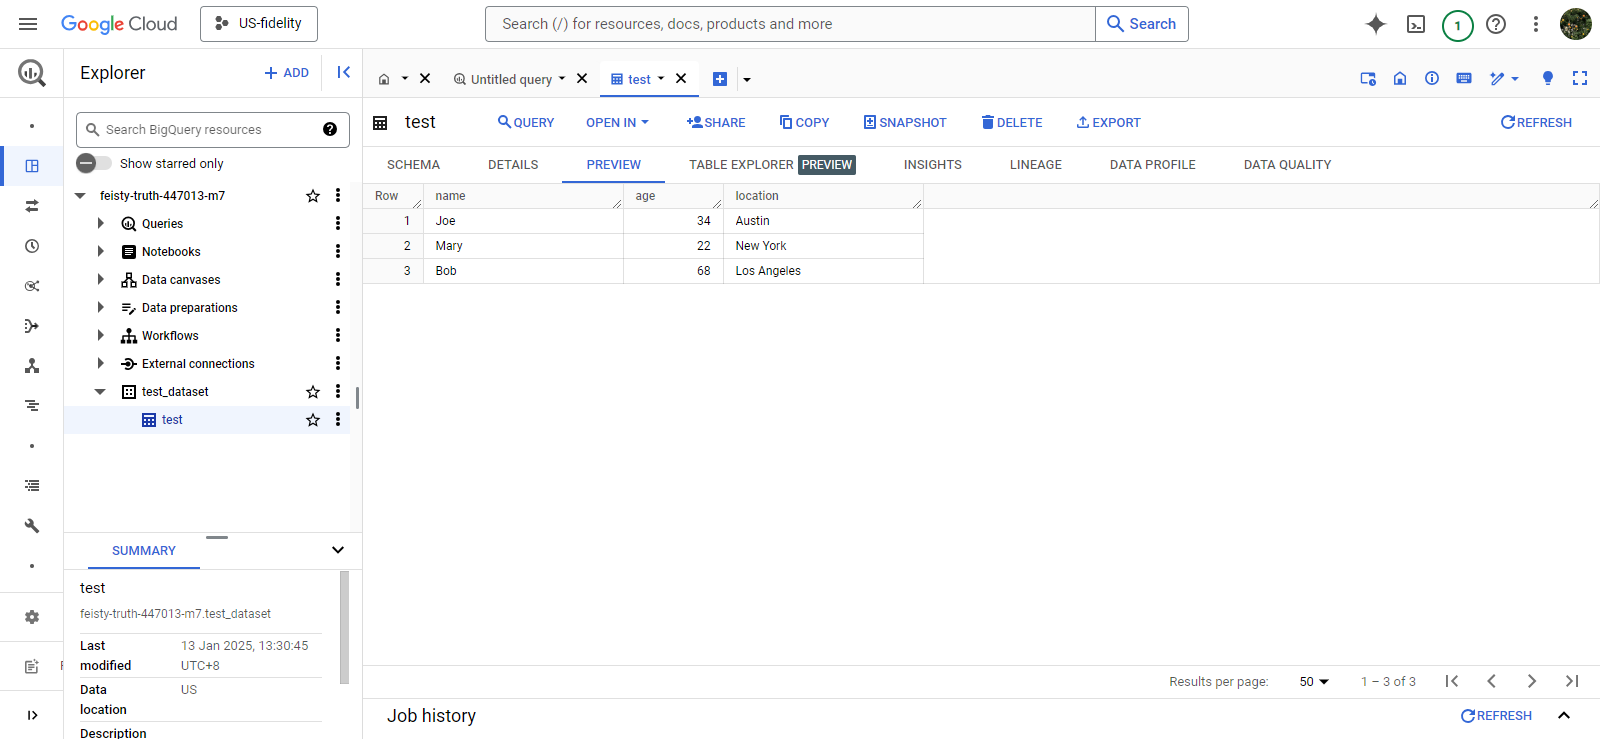1600x739 pixels.
Task: Create a new query tab with plus icon
Action: point(720,79)
